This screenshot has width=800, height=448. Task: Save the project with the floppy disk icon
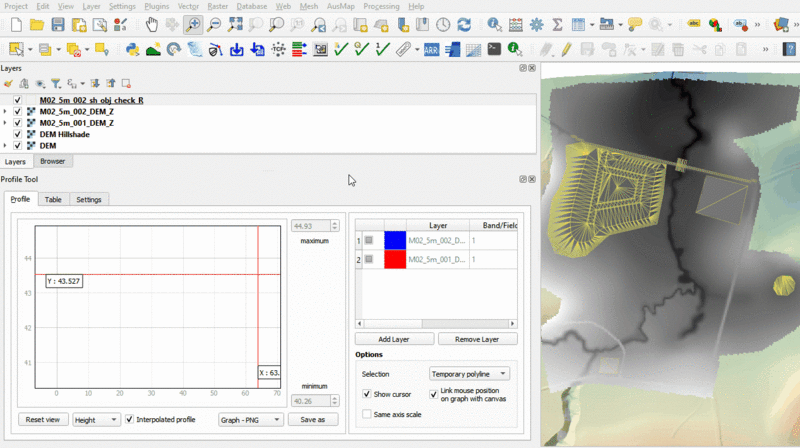click(x=58, y=24)
